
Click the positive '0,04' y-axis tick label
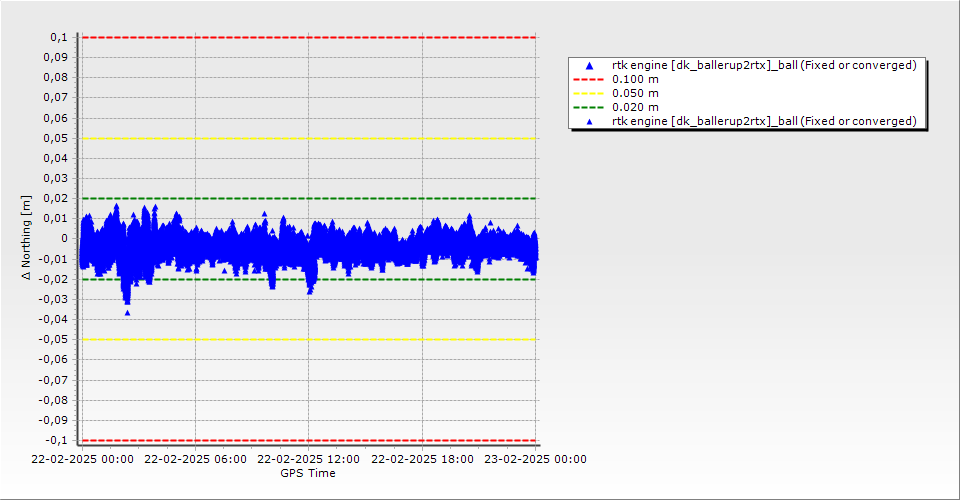[x=56, y=159]
